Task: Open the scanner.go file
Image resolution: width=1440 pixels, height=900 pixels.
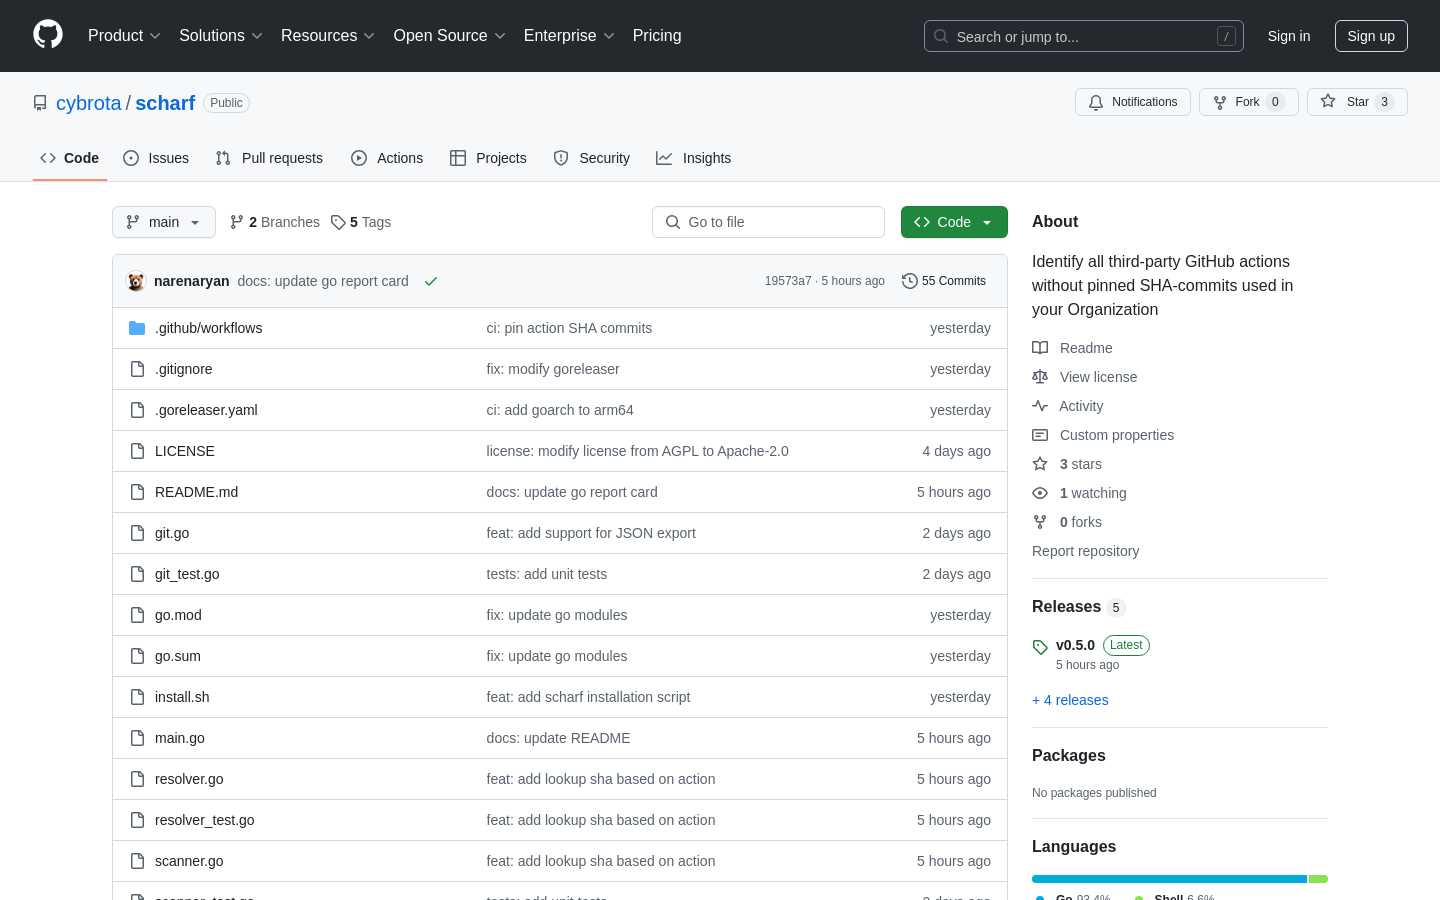Action: [x=189, y=861]
